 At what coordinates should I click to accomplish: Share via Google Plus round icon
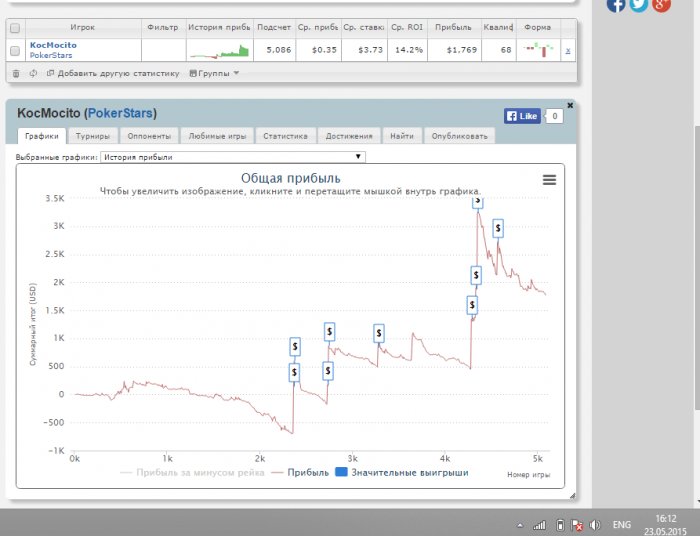point(661,5)
